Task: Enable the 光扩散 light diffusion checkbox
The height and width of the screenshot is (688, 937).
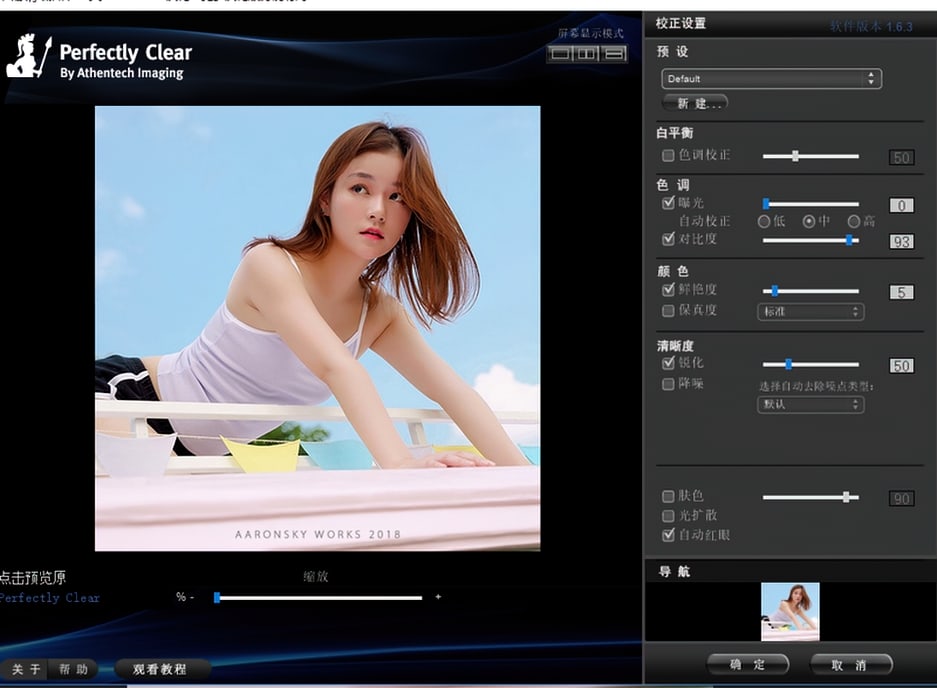Action: (x=668, y=515)
